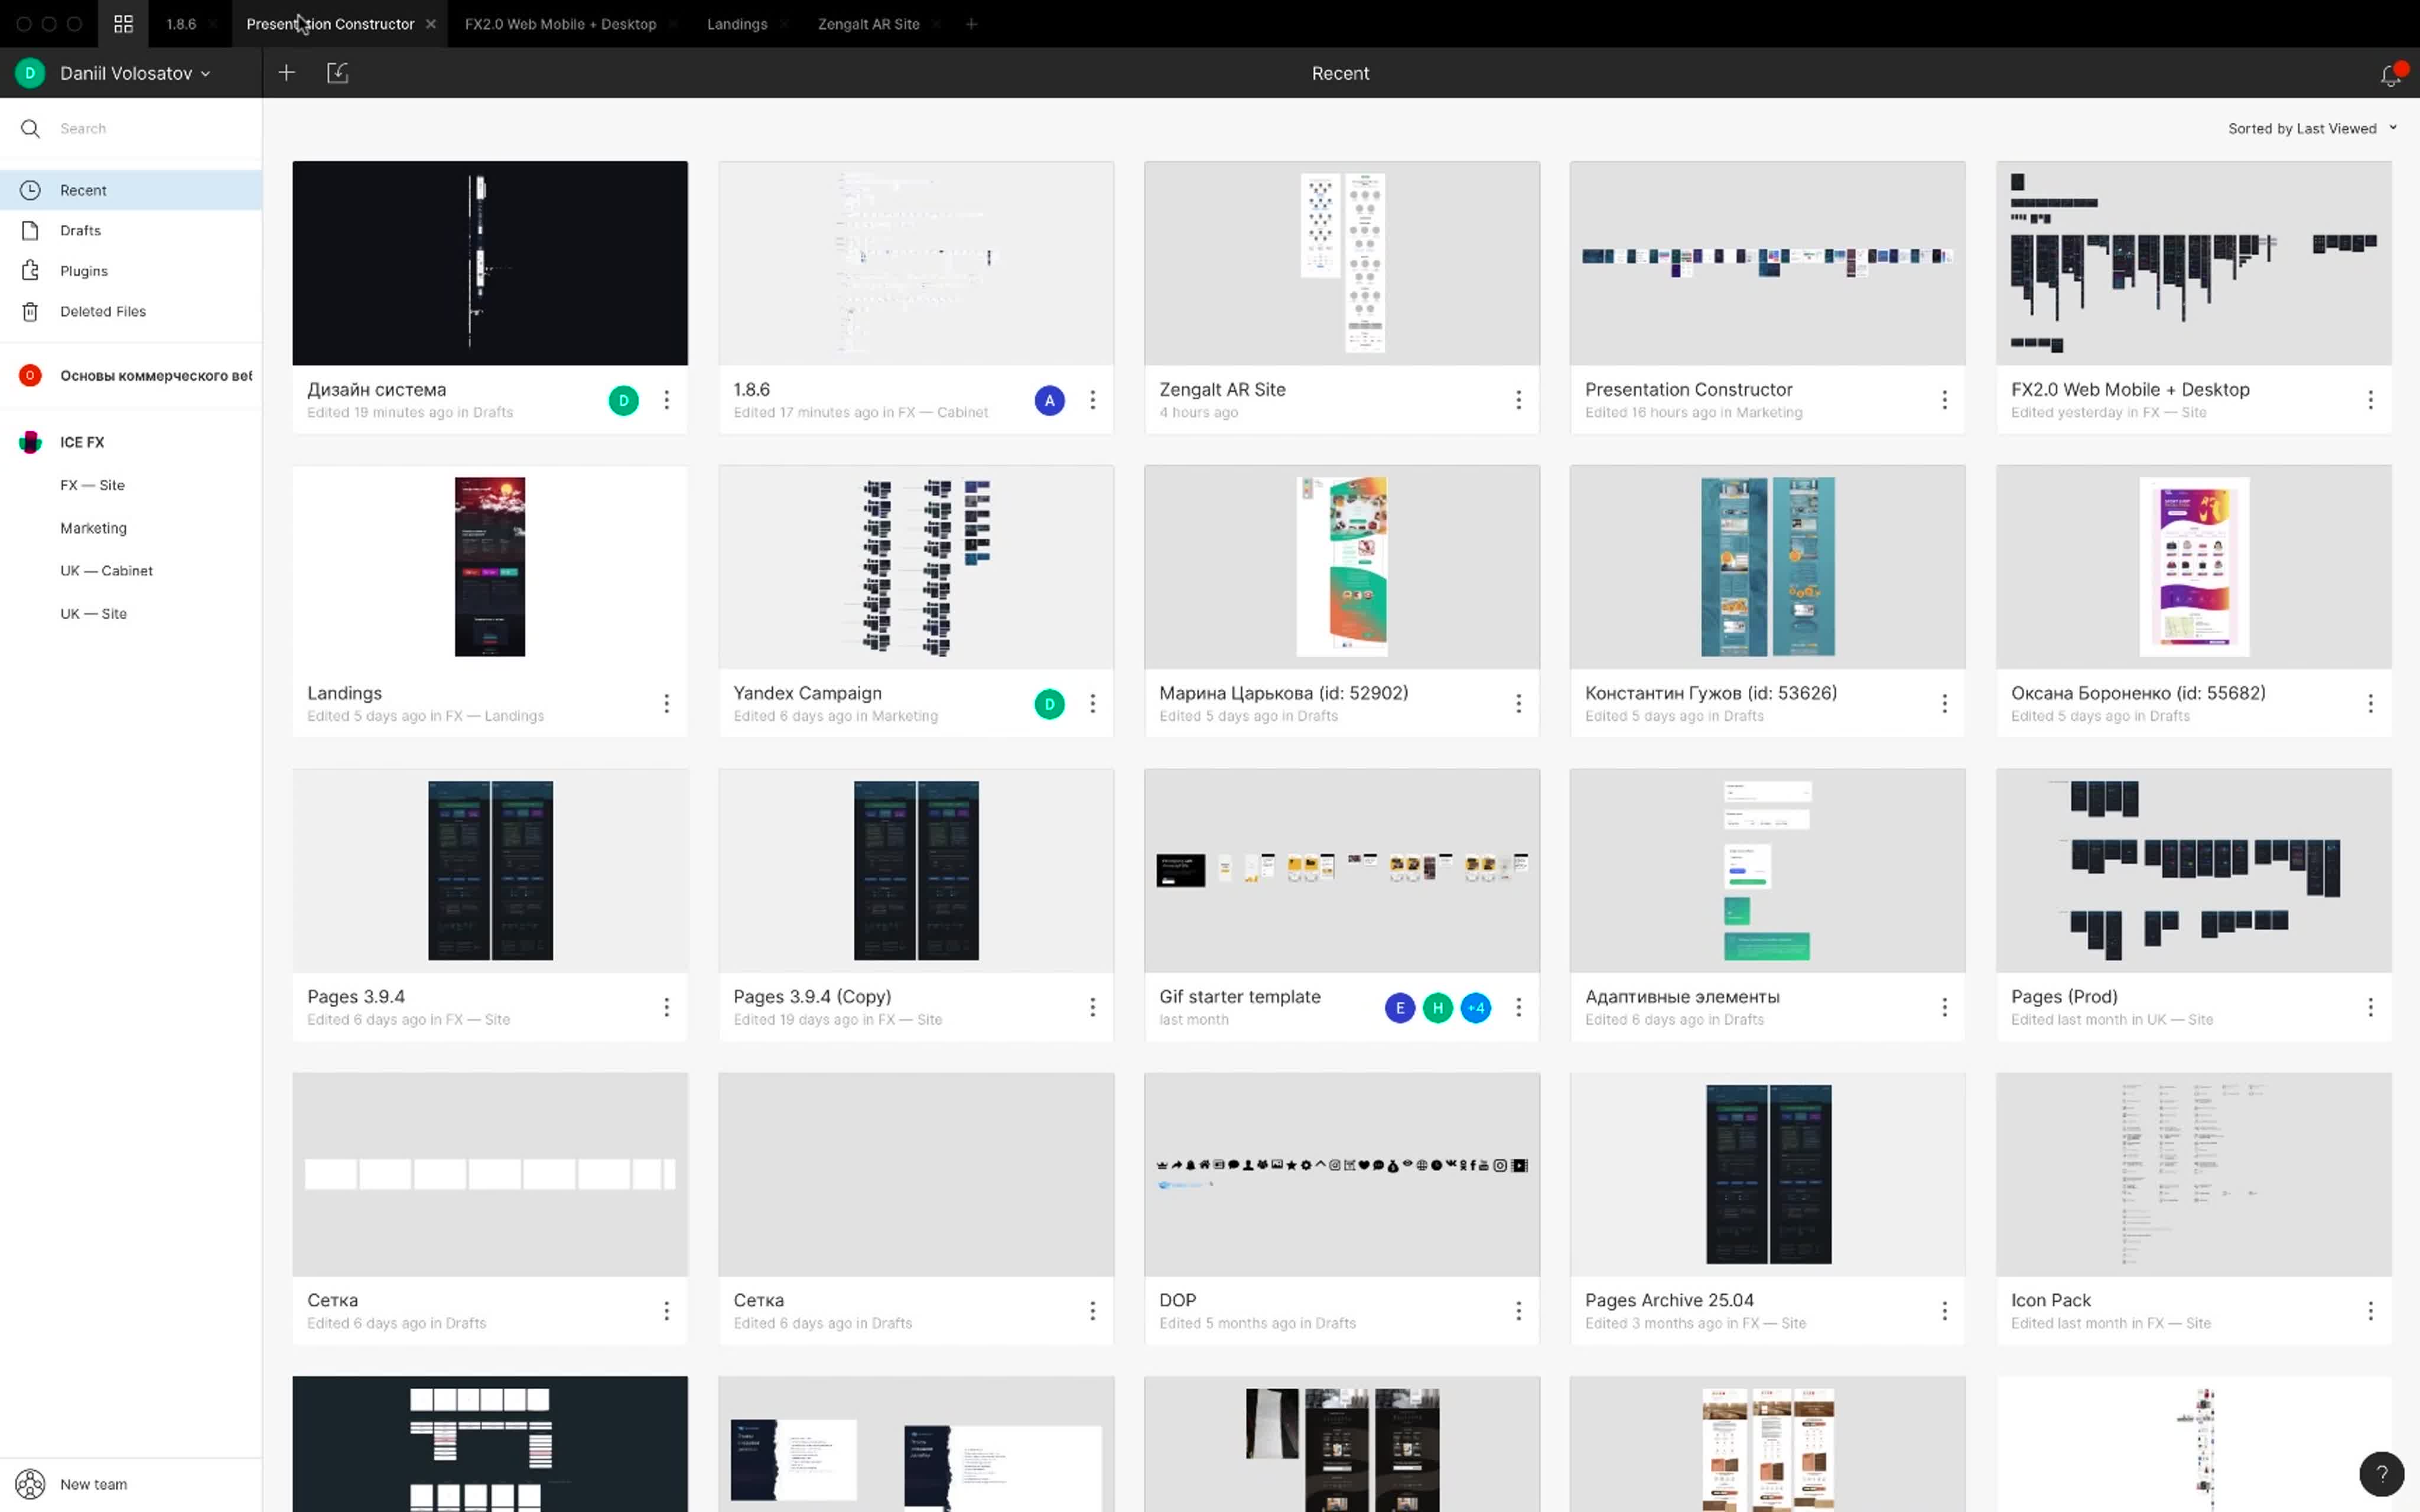
Task: Open DOP icons file thumbnail
Action: [1342, 1174]
